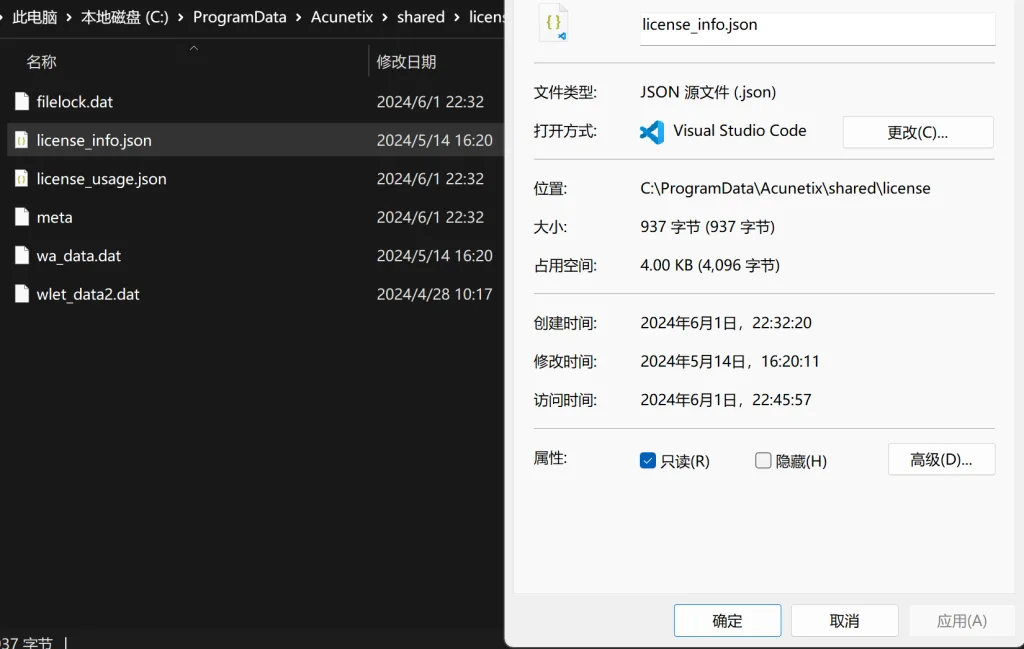Navigate to 此电脑 in address bar
Viewport: 1024px width, 649px height.
pyautogui.click(x=35, y=17)
